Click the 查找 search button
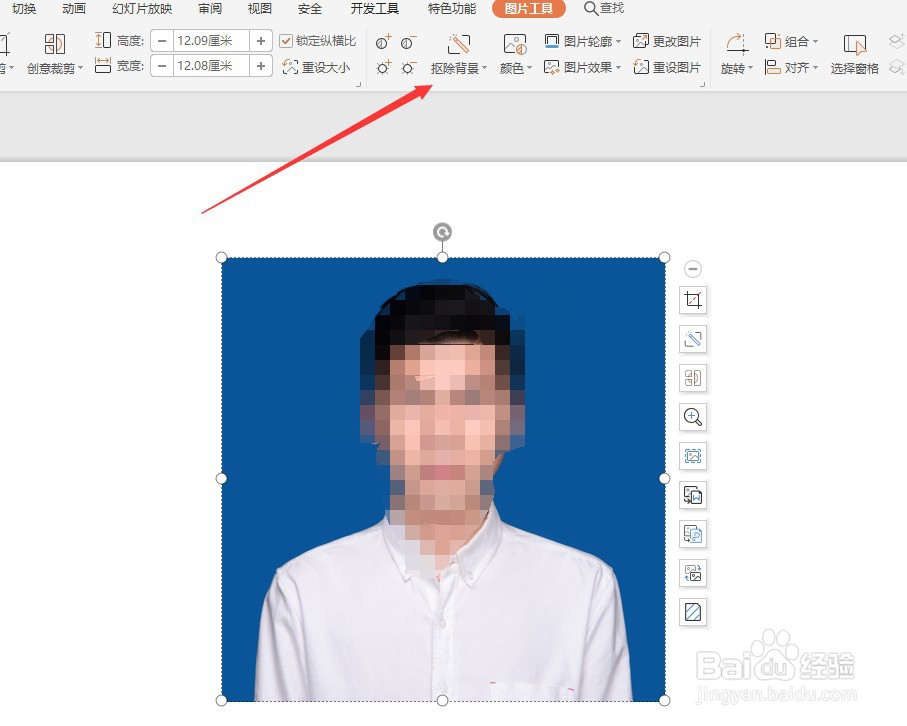Image resolution: width=907 pixels, height=726 pixels. coord(604,9)
